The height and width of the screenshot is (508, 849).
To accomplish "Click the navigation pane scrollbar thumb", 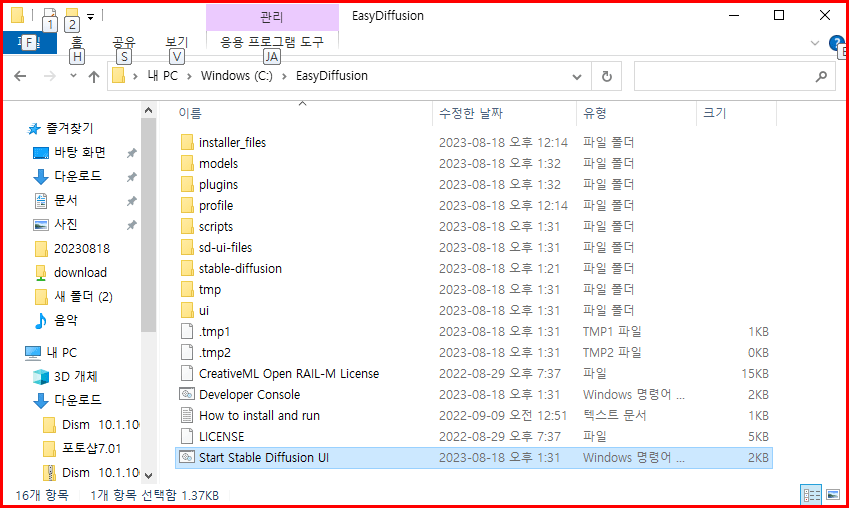I will click(148, 225).
